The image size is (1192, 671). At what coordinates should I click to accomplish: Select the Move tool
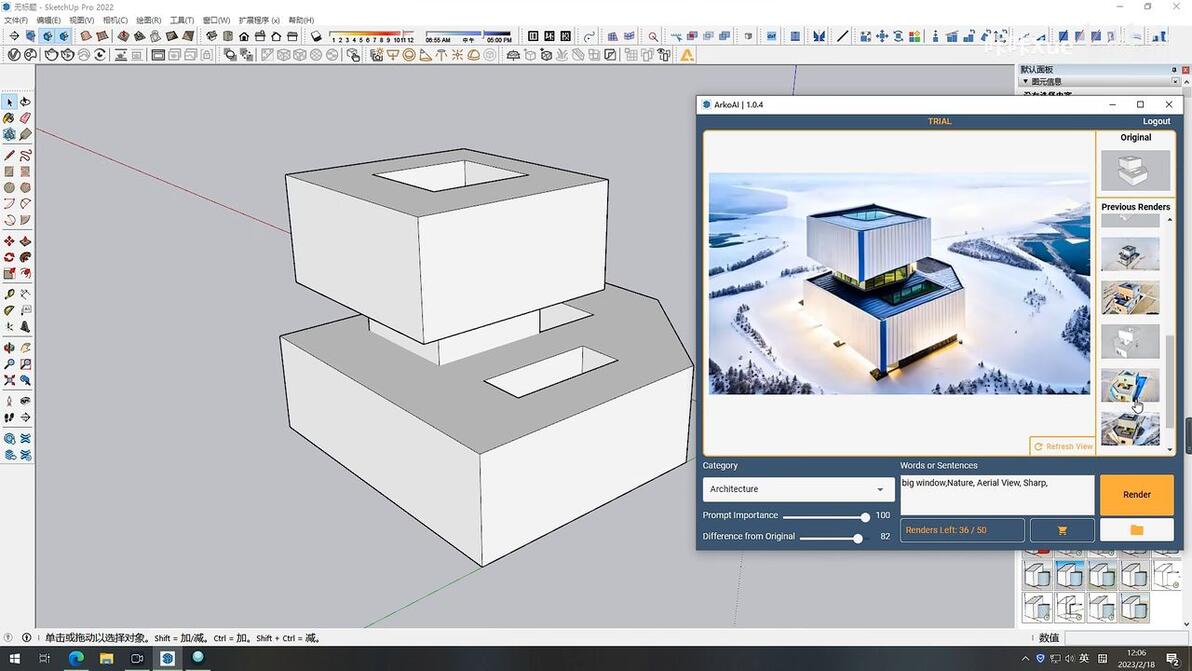(x=9, y=241)
